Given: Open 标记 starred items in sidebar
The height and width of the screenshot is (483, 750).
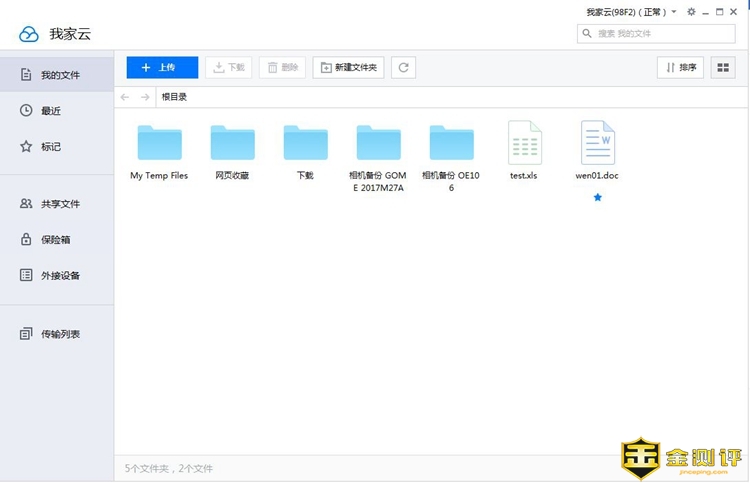Looking at the screenshot, I should pyautogui.click(x=50, y=146).
